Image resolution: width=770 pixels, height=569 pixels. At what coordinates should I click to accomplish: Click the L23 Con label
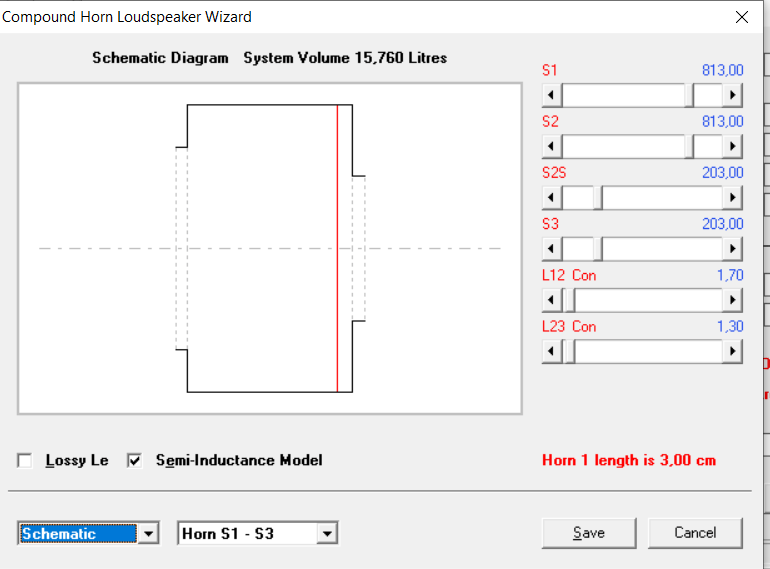tap(569, 326)
